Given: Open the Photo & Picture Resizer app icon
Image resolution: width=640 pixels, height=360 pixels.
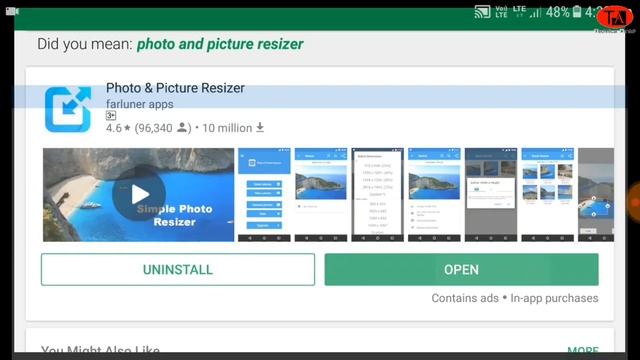Looking at the screenshot, I should pos(68,109).
